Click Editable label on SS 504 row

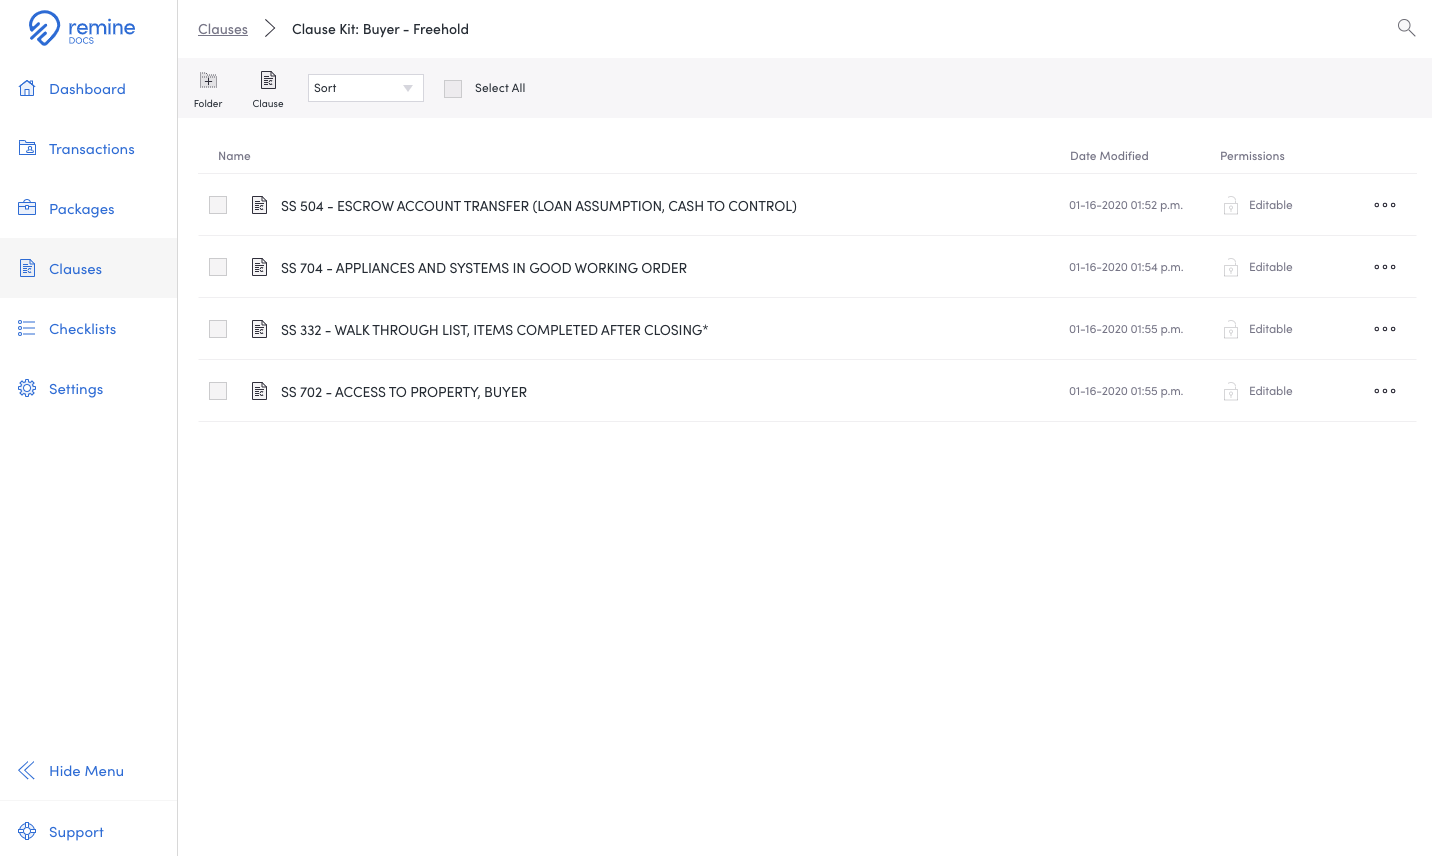(1270, 205)
